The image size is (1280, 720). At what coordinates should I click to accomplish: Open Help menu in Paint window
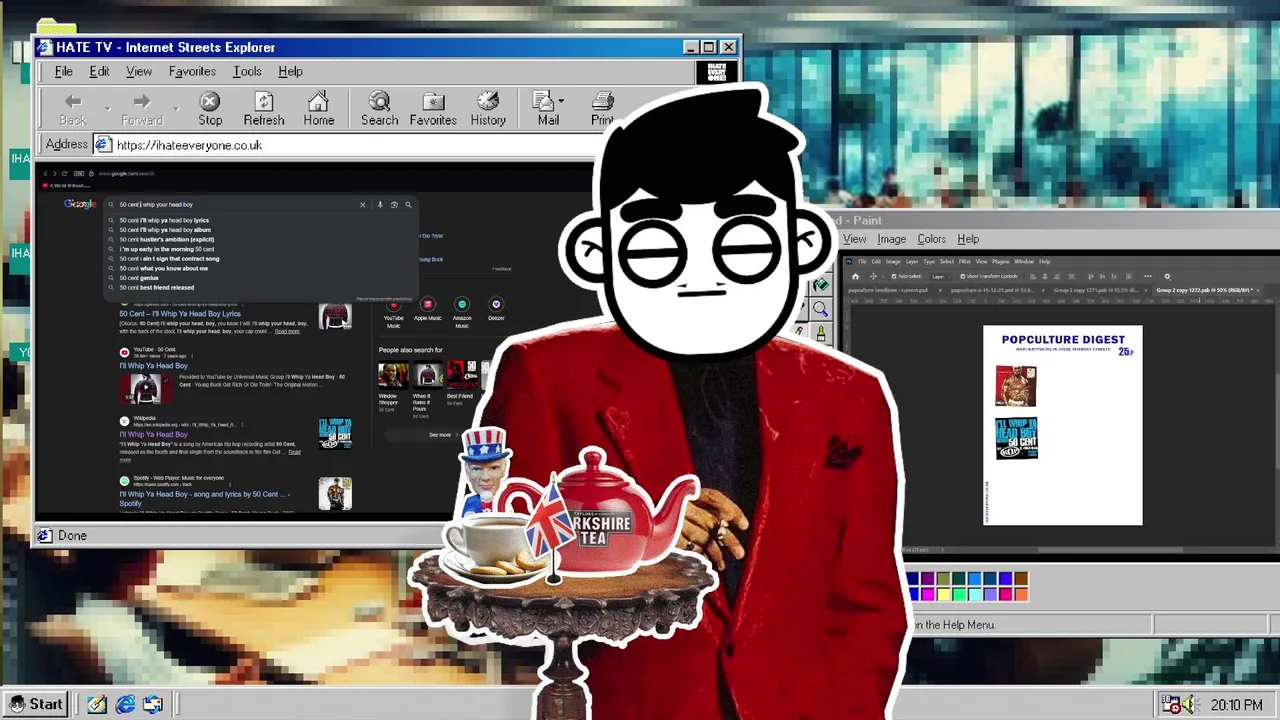coord(968,239)
